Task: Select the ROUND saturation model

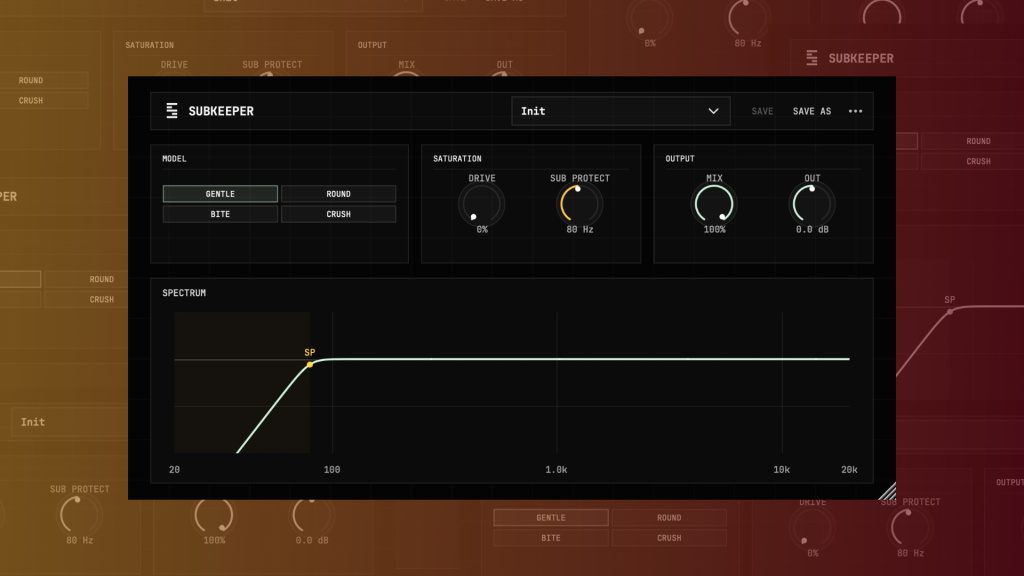Action: (338, 194)
